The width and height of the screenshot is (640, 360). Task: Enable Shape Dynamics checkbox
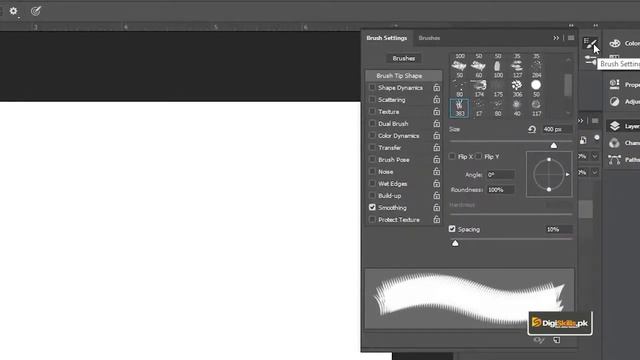tap(372, 87)
